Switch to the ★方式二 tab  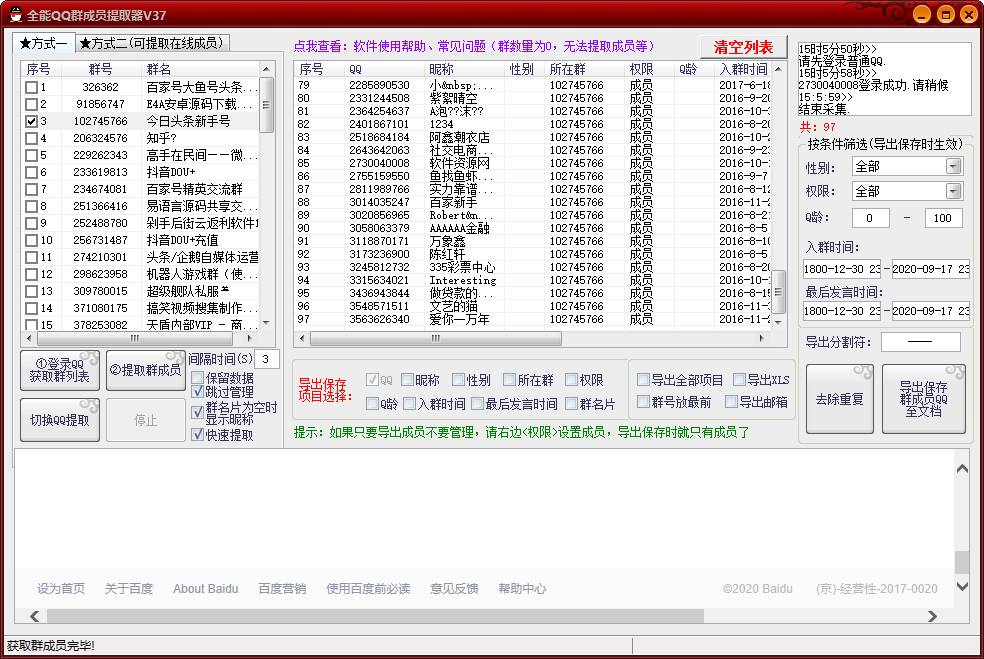click(x=153, y=43)
